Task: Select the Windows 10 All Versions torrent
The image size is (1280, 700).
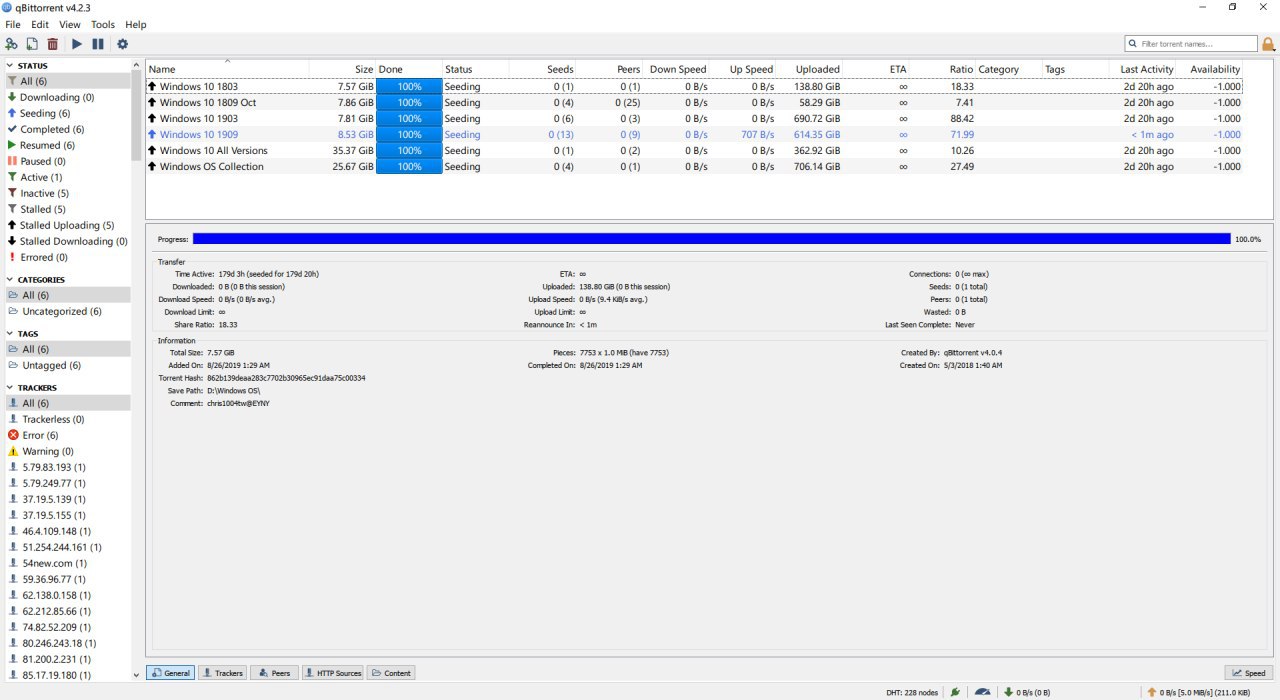Action: (694, 151)
